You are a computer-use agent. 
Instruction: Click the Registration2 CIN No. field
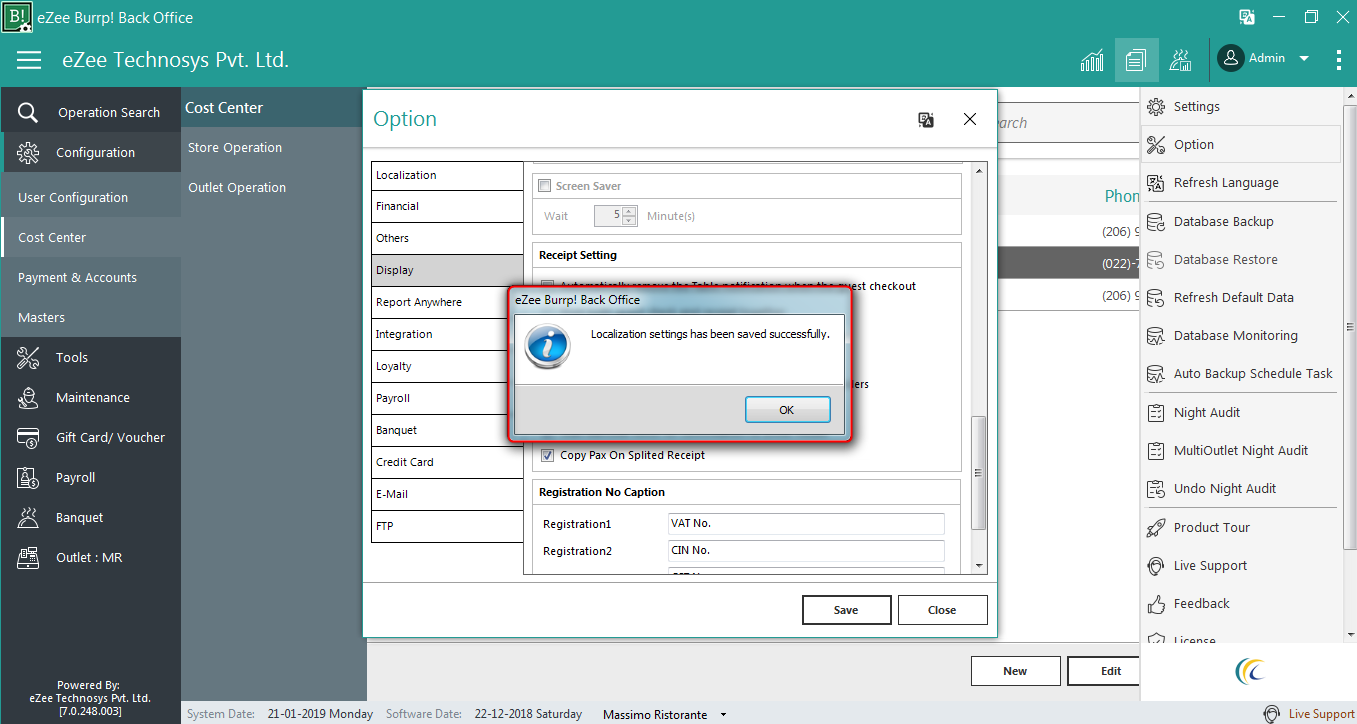pyautogui.click(x=806, y=551)
